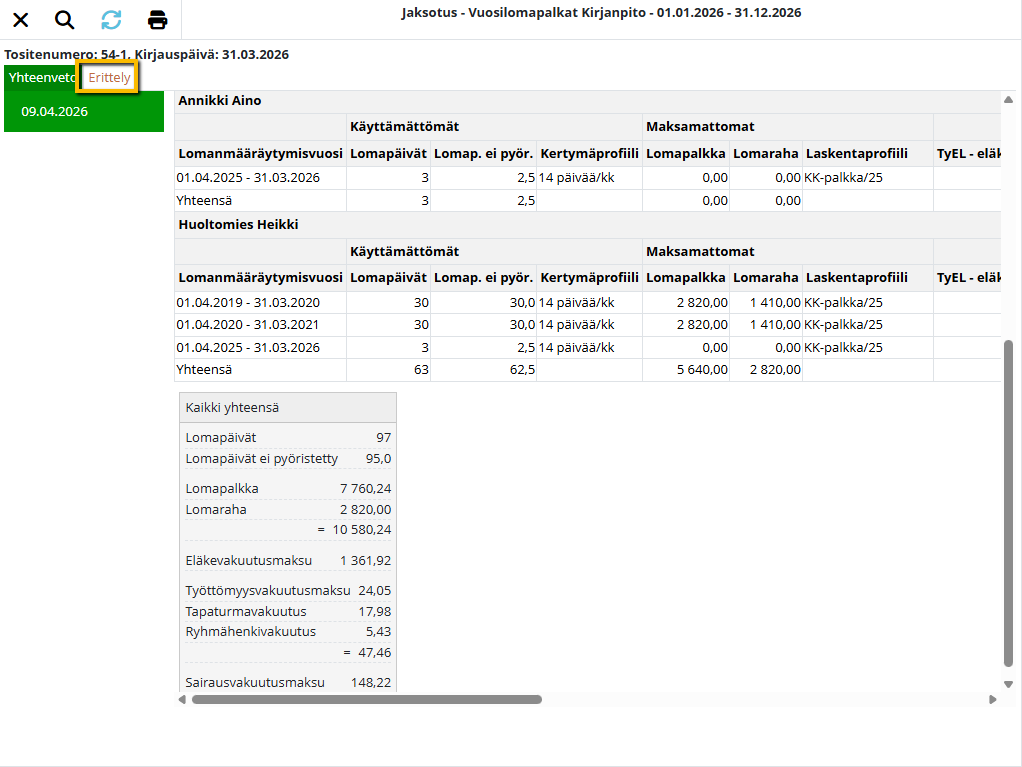The height and width of the screenshot is (767, 1022).
Task: Click Heikki's Yhteensä total of 63 days
Action: click(x=421, y=369)
